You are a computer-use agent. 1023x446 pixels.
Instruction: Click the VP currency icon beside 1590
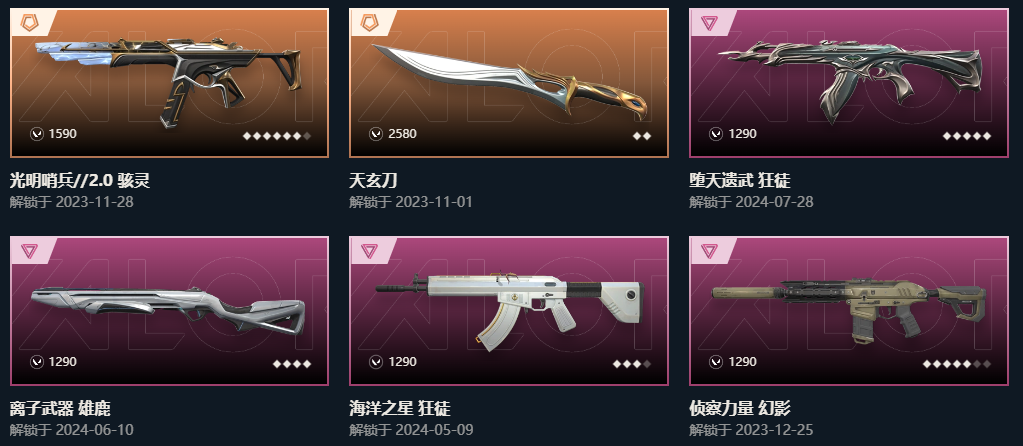[37, 134]
